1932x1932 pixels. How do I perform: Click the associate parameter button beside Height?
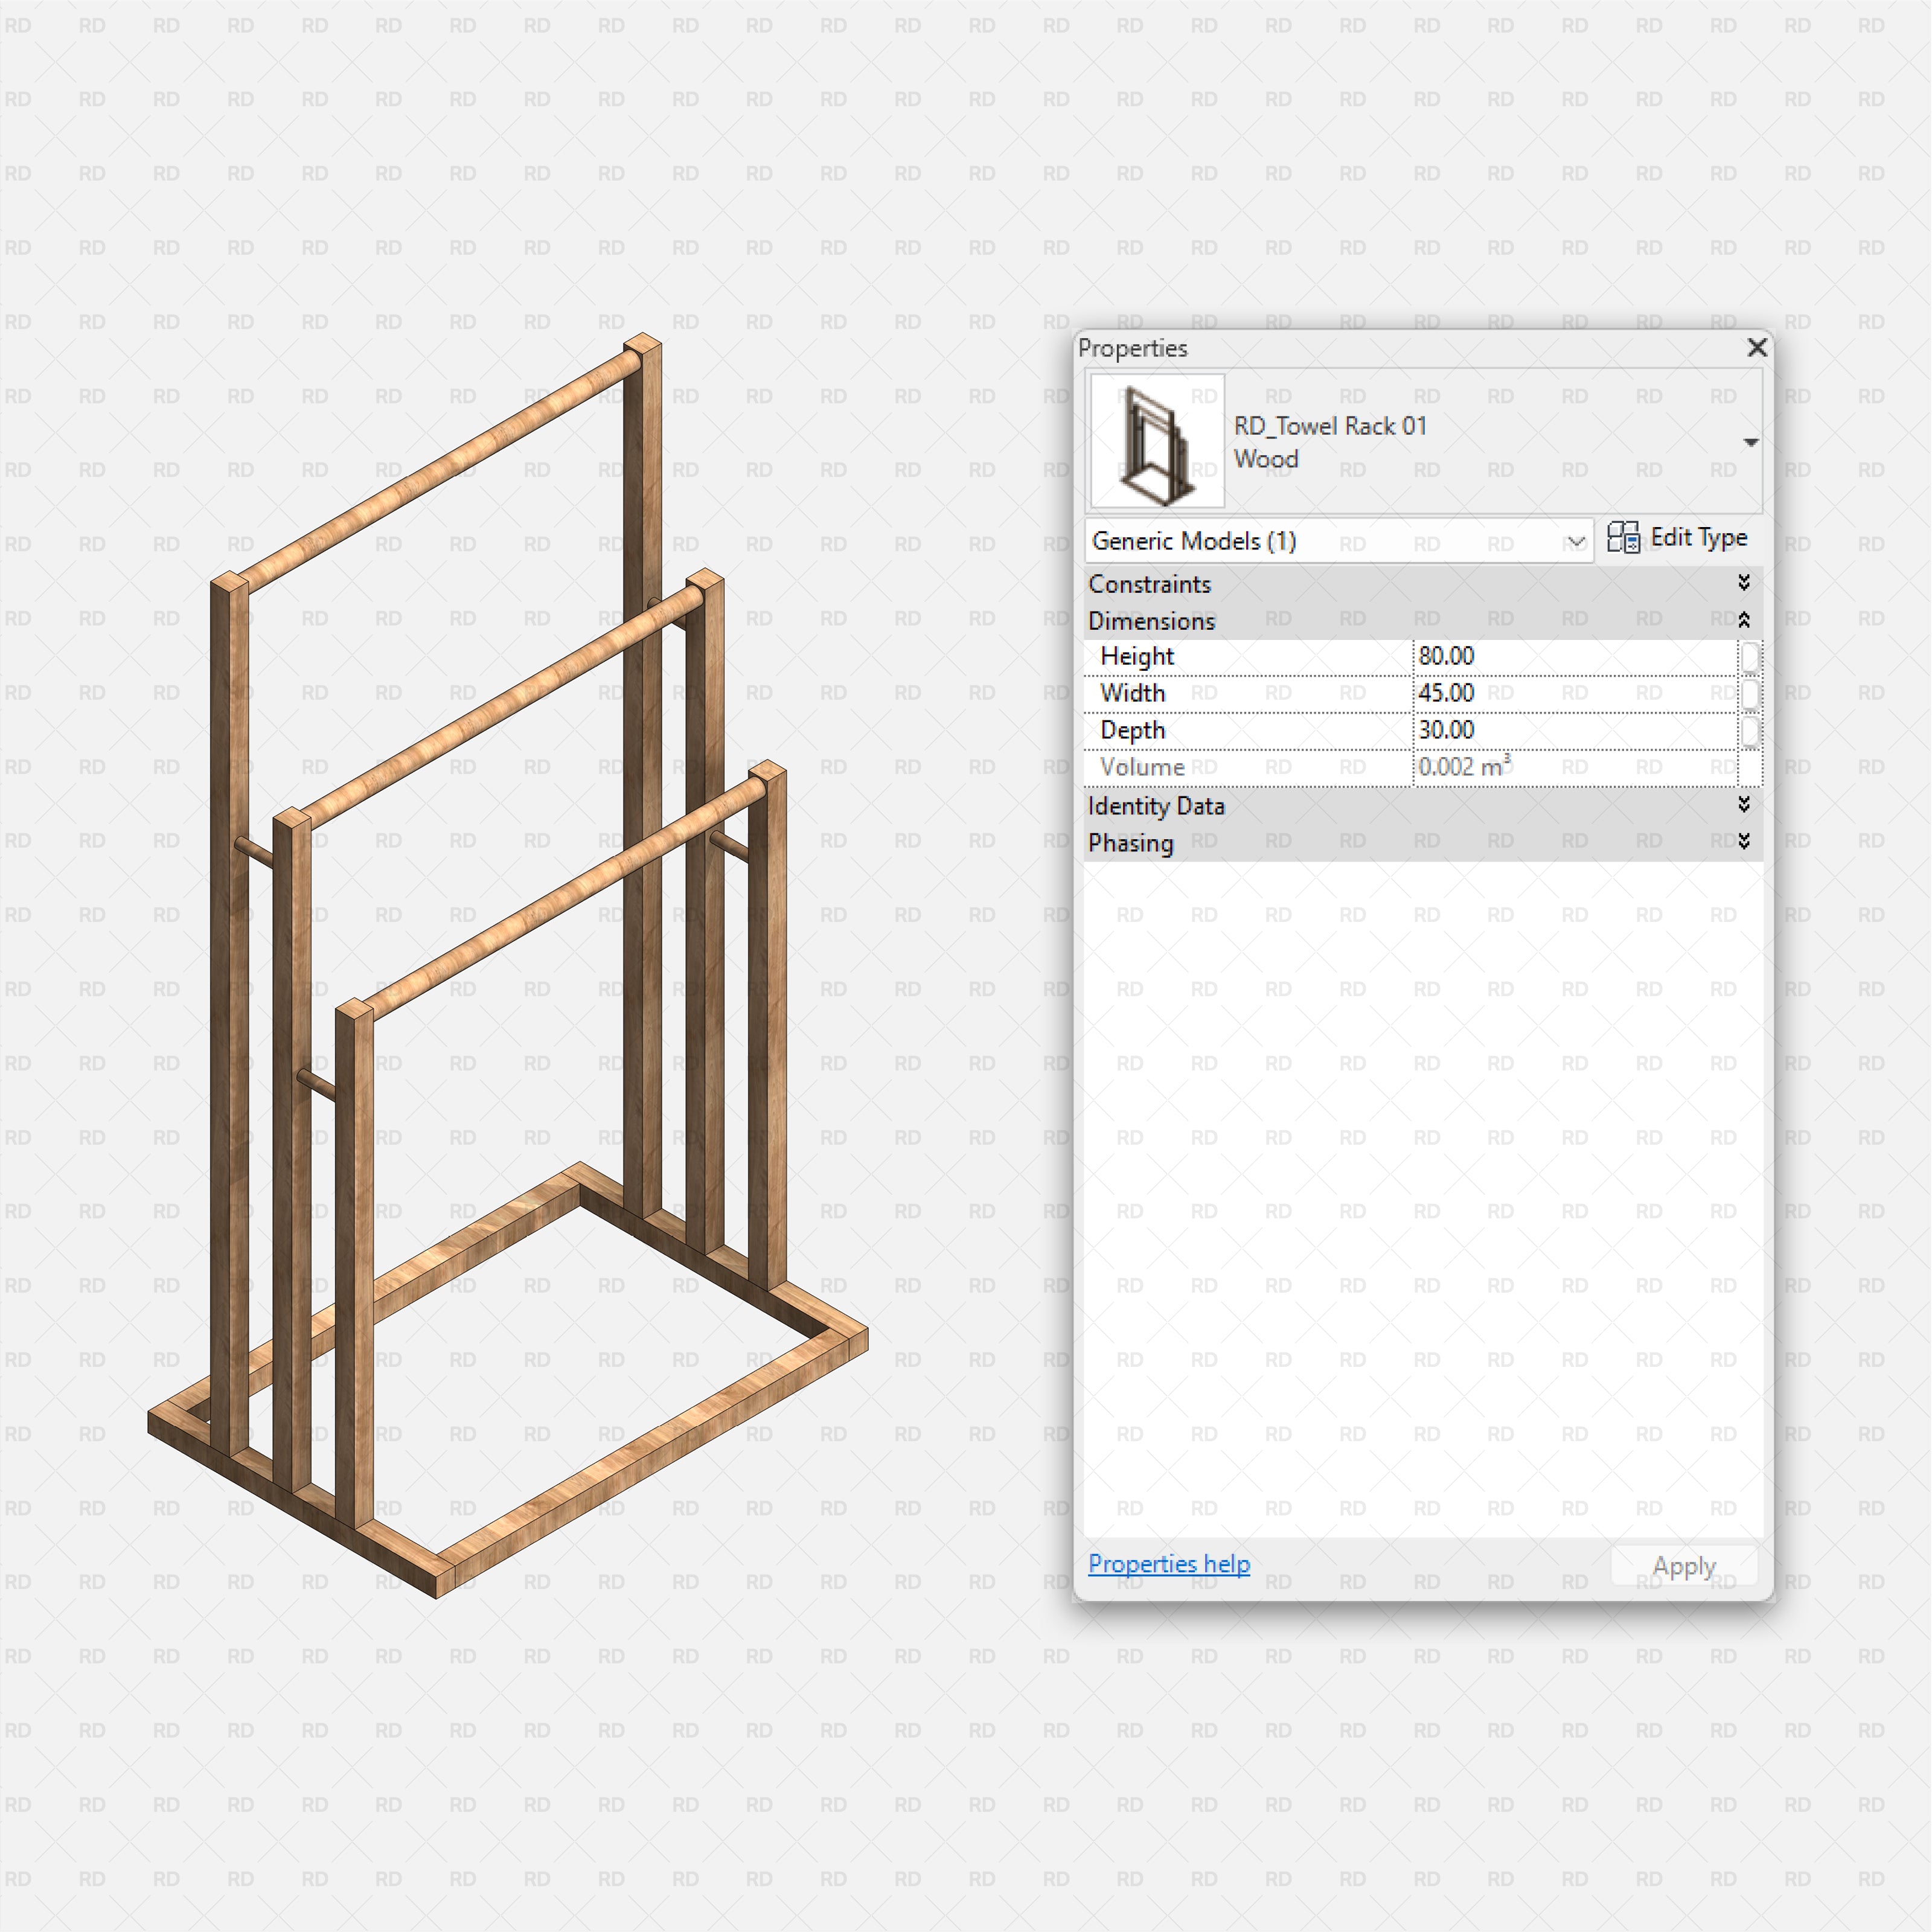click(1751, 656)
